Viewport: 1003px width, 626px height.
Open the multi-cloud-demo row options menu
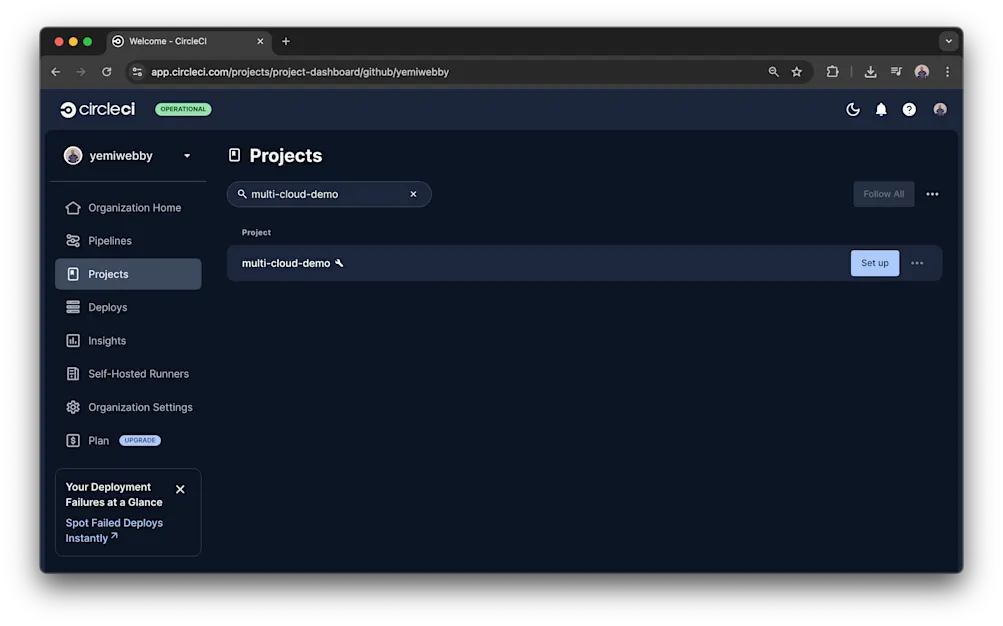coord(917,262)
